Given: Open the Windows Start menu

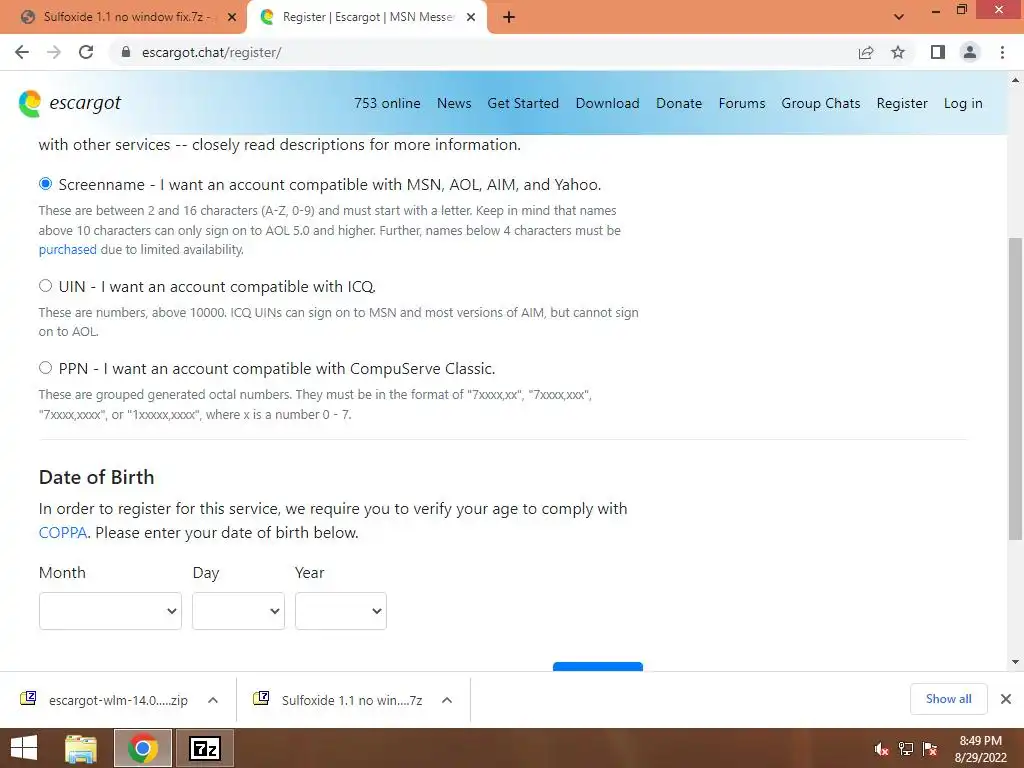Looking at the screenshot, I should pos(24,748).
